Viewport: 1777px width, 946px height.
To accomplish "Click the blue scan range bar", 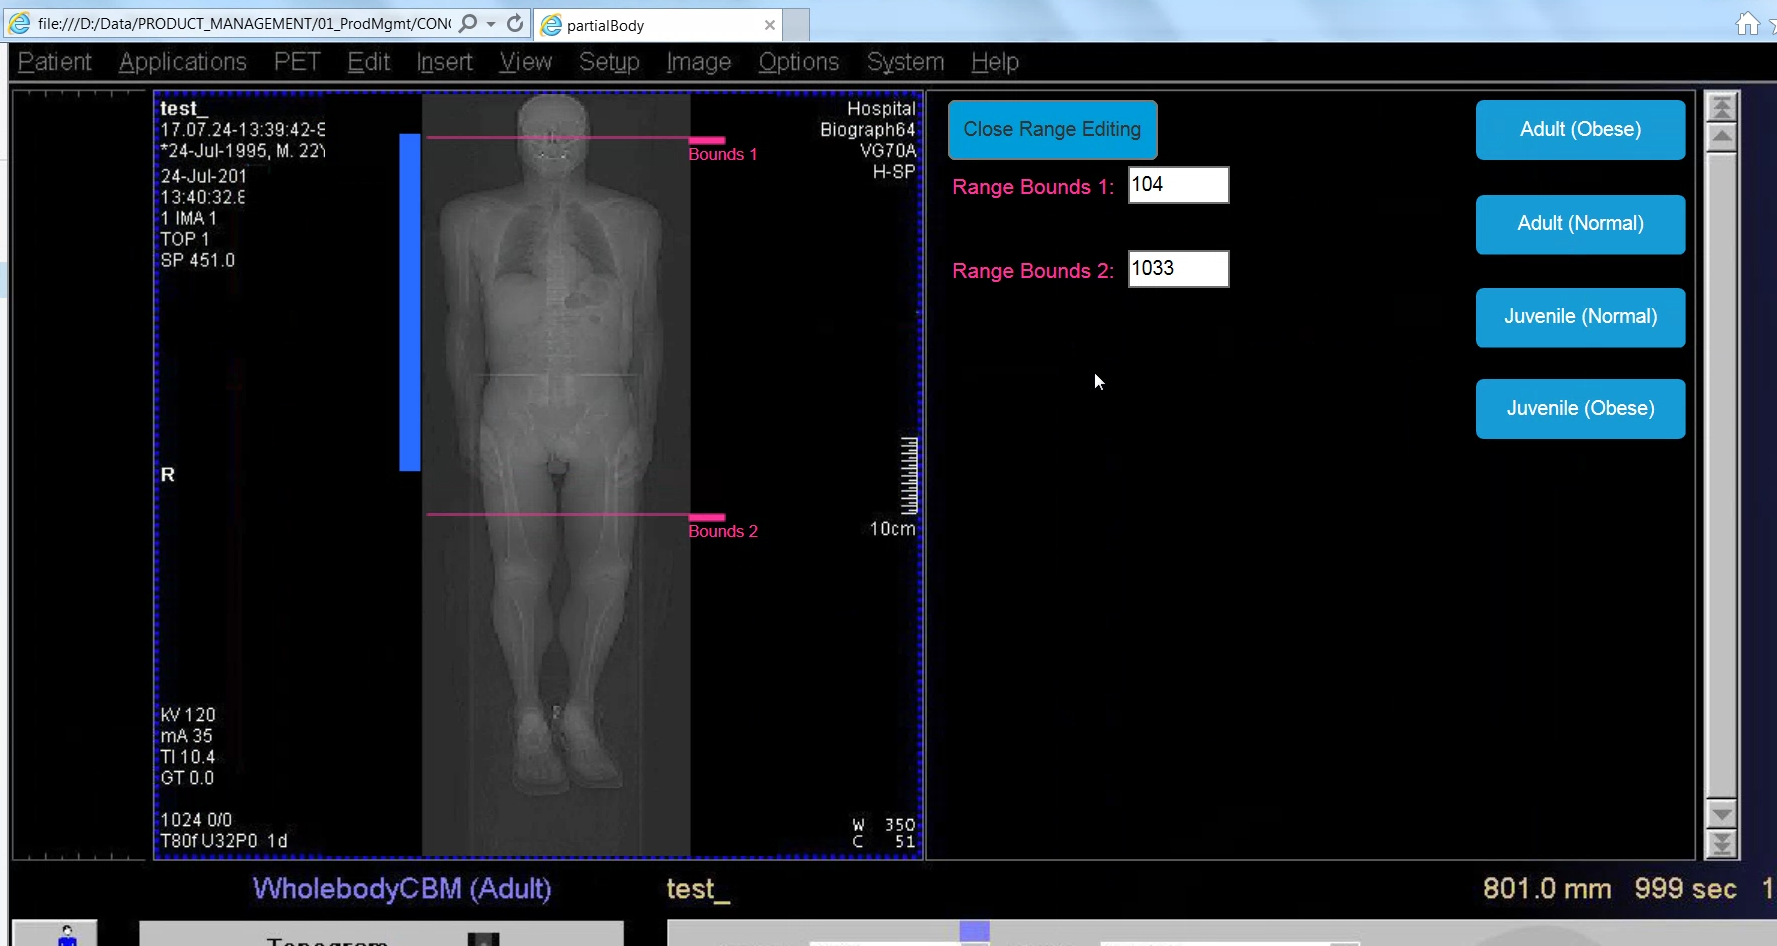I will pos(410,302).
